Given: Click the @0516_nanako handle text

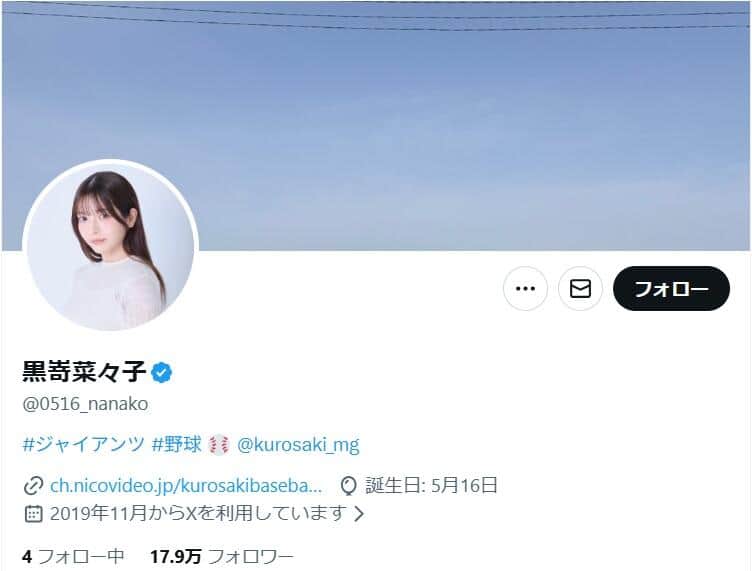Looking at the screenshot, I should pos(85,404).
